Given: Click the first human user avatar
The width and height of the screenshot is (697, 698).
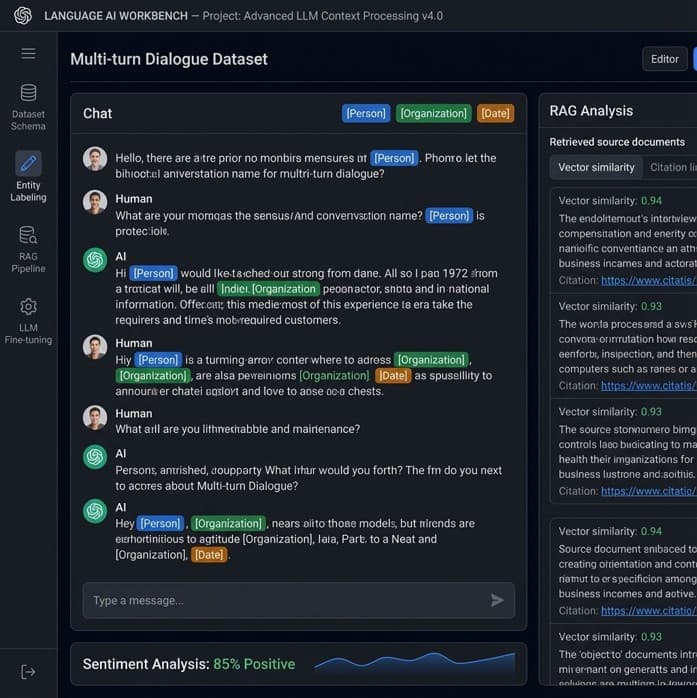Looking at the screenshot, I should click(95, 159).
